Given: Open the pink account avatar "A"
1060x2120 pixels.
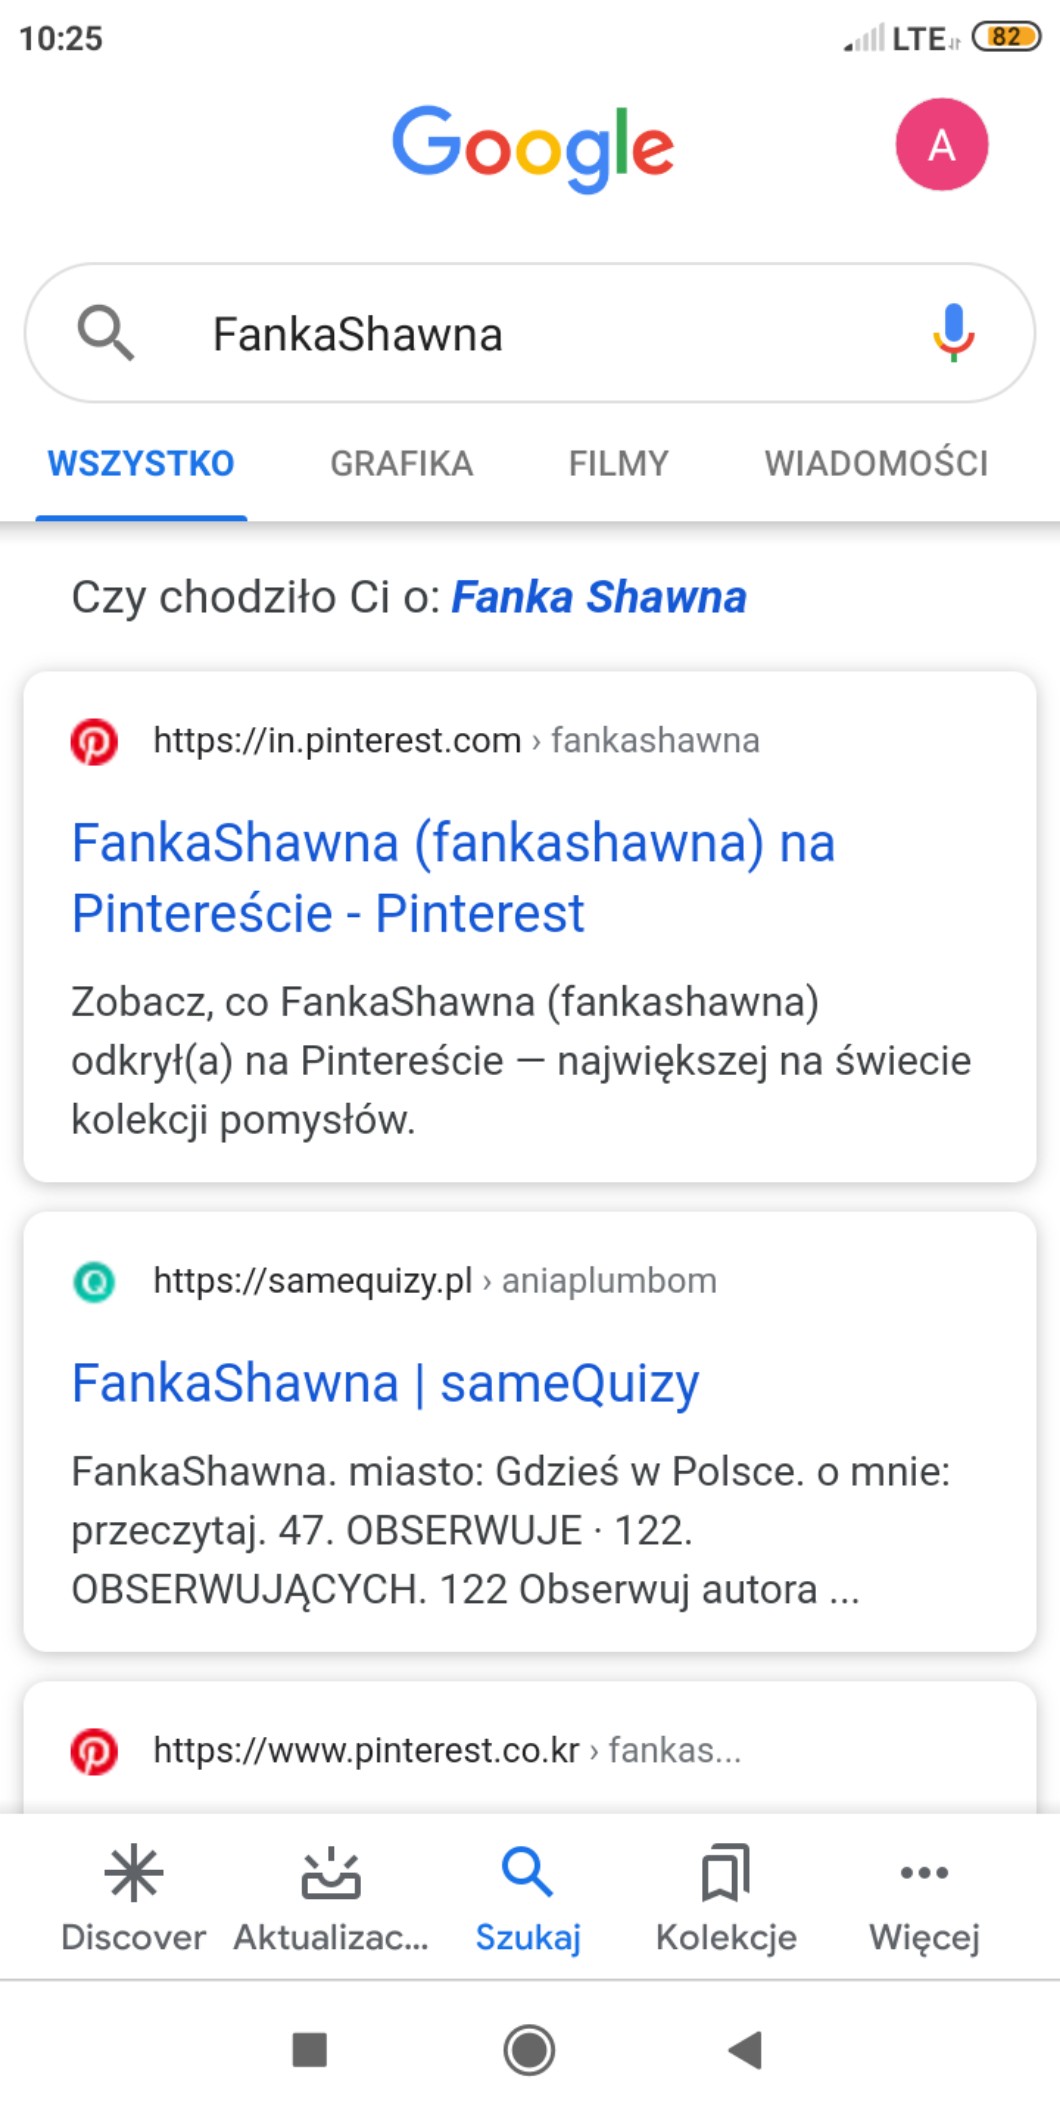Looking at the screenshot, I should click(941, 145).
